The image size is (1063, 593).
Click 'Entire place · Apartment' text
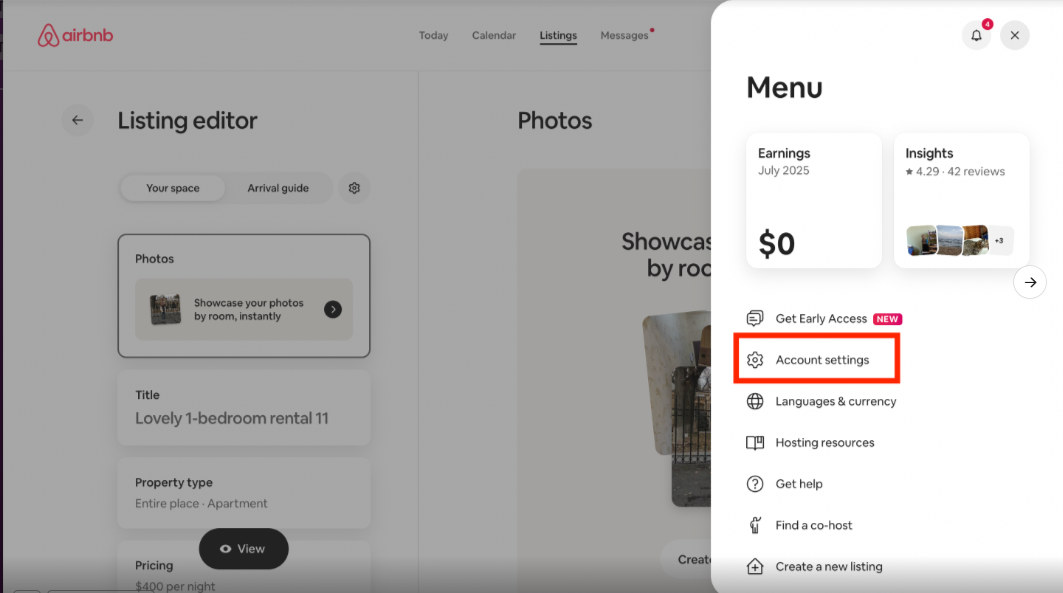[201, 504]
